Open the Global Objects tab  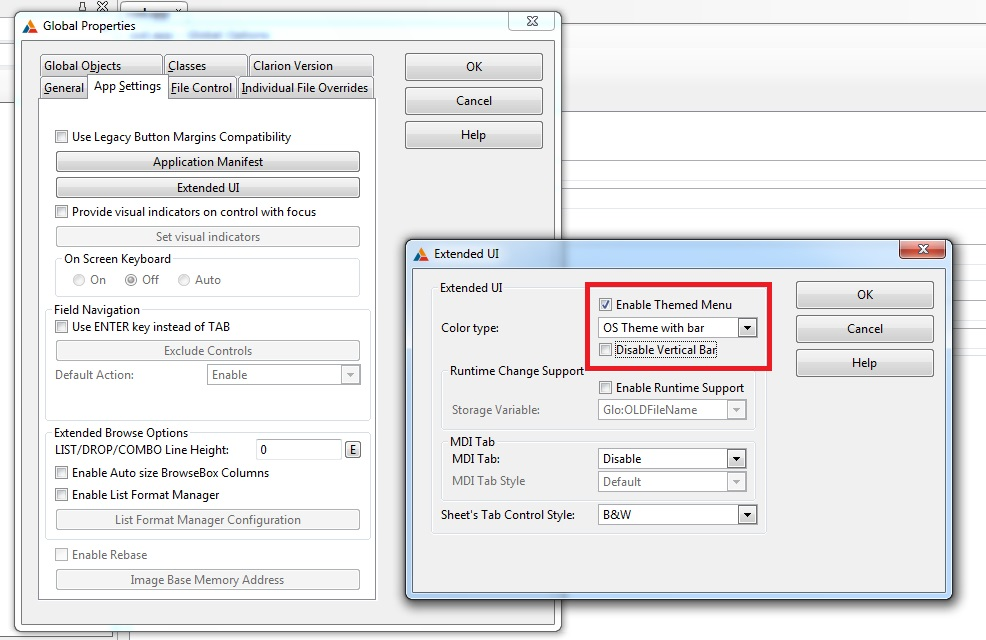coord(82,66)
